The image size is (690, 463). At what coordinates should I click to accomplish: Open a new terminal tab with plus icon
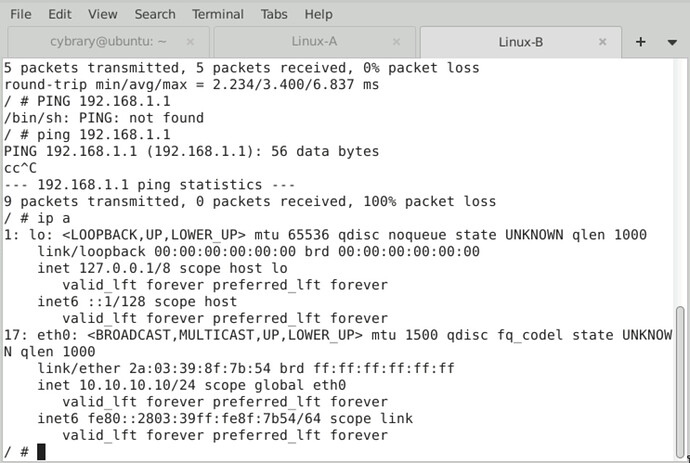point(641,42)
